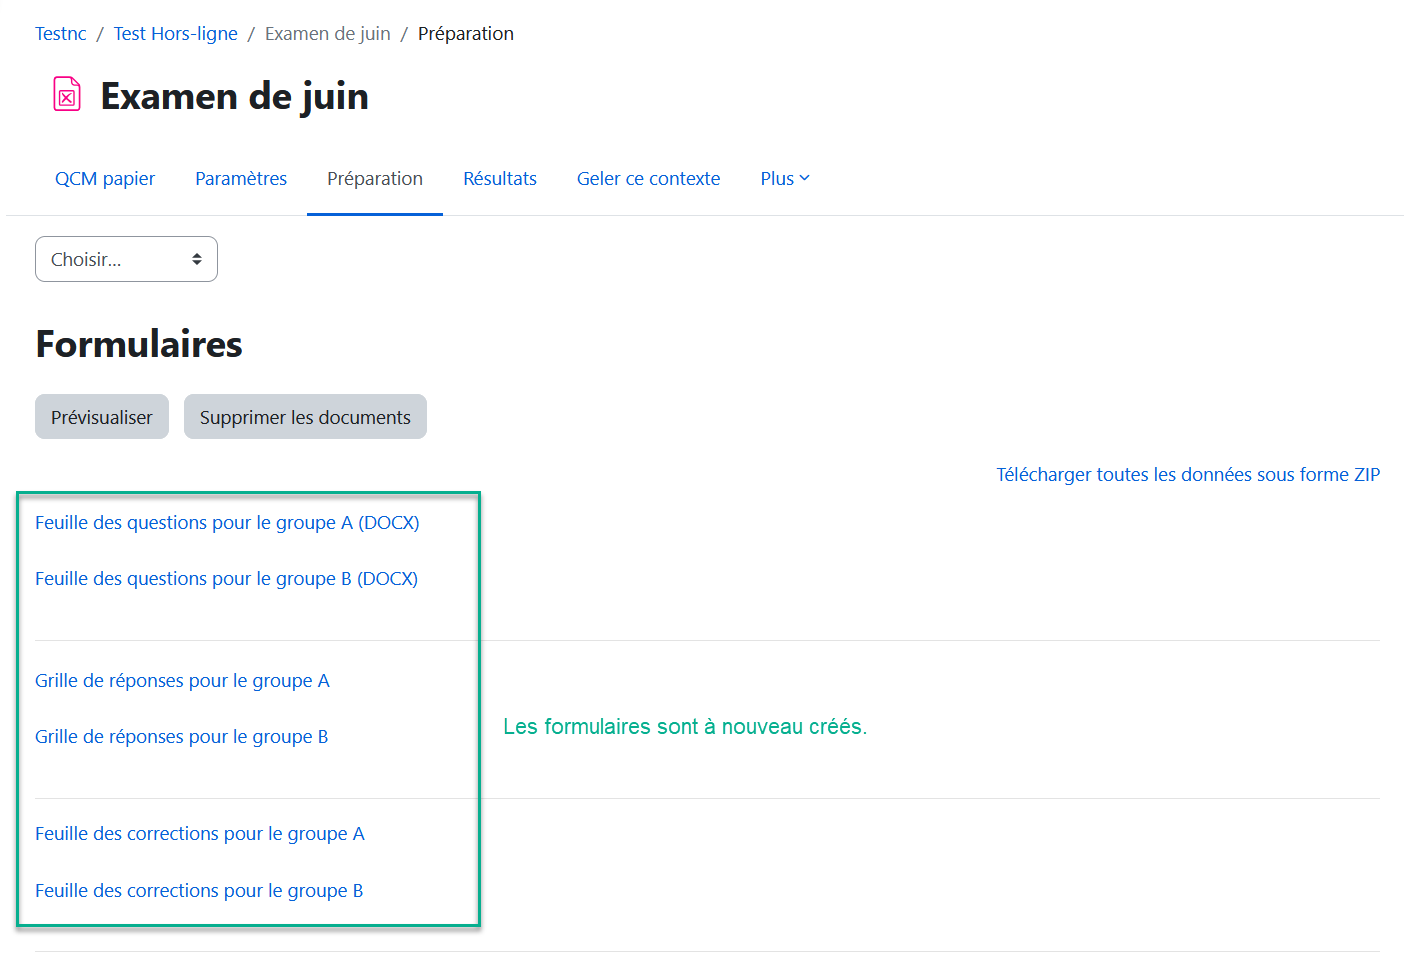Open Feuille des corrections pour le groupe B
The image size is (1404, 956).
click(199, 891)
